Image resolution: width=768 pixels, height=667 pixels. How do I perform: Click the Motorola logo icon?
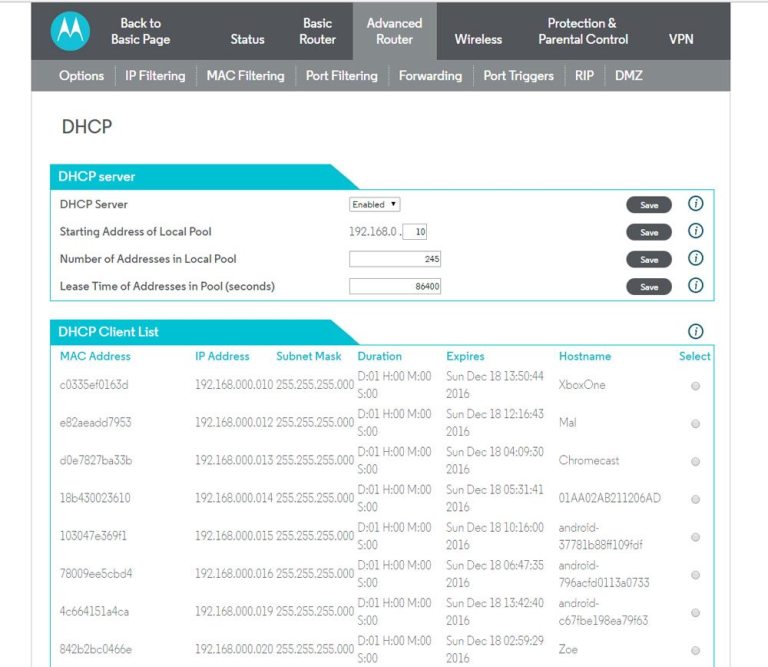point(70,31)
